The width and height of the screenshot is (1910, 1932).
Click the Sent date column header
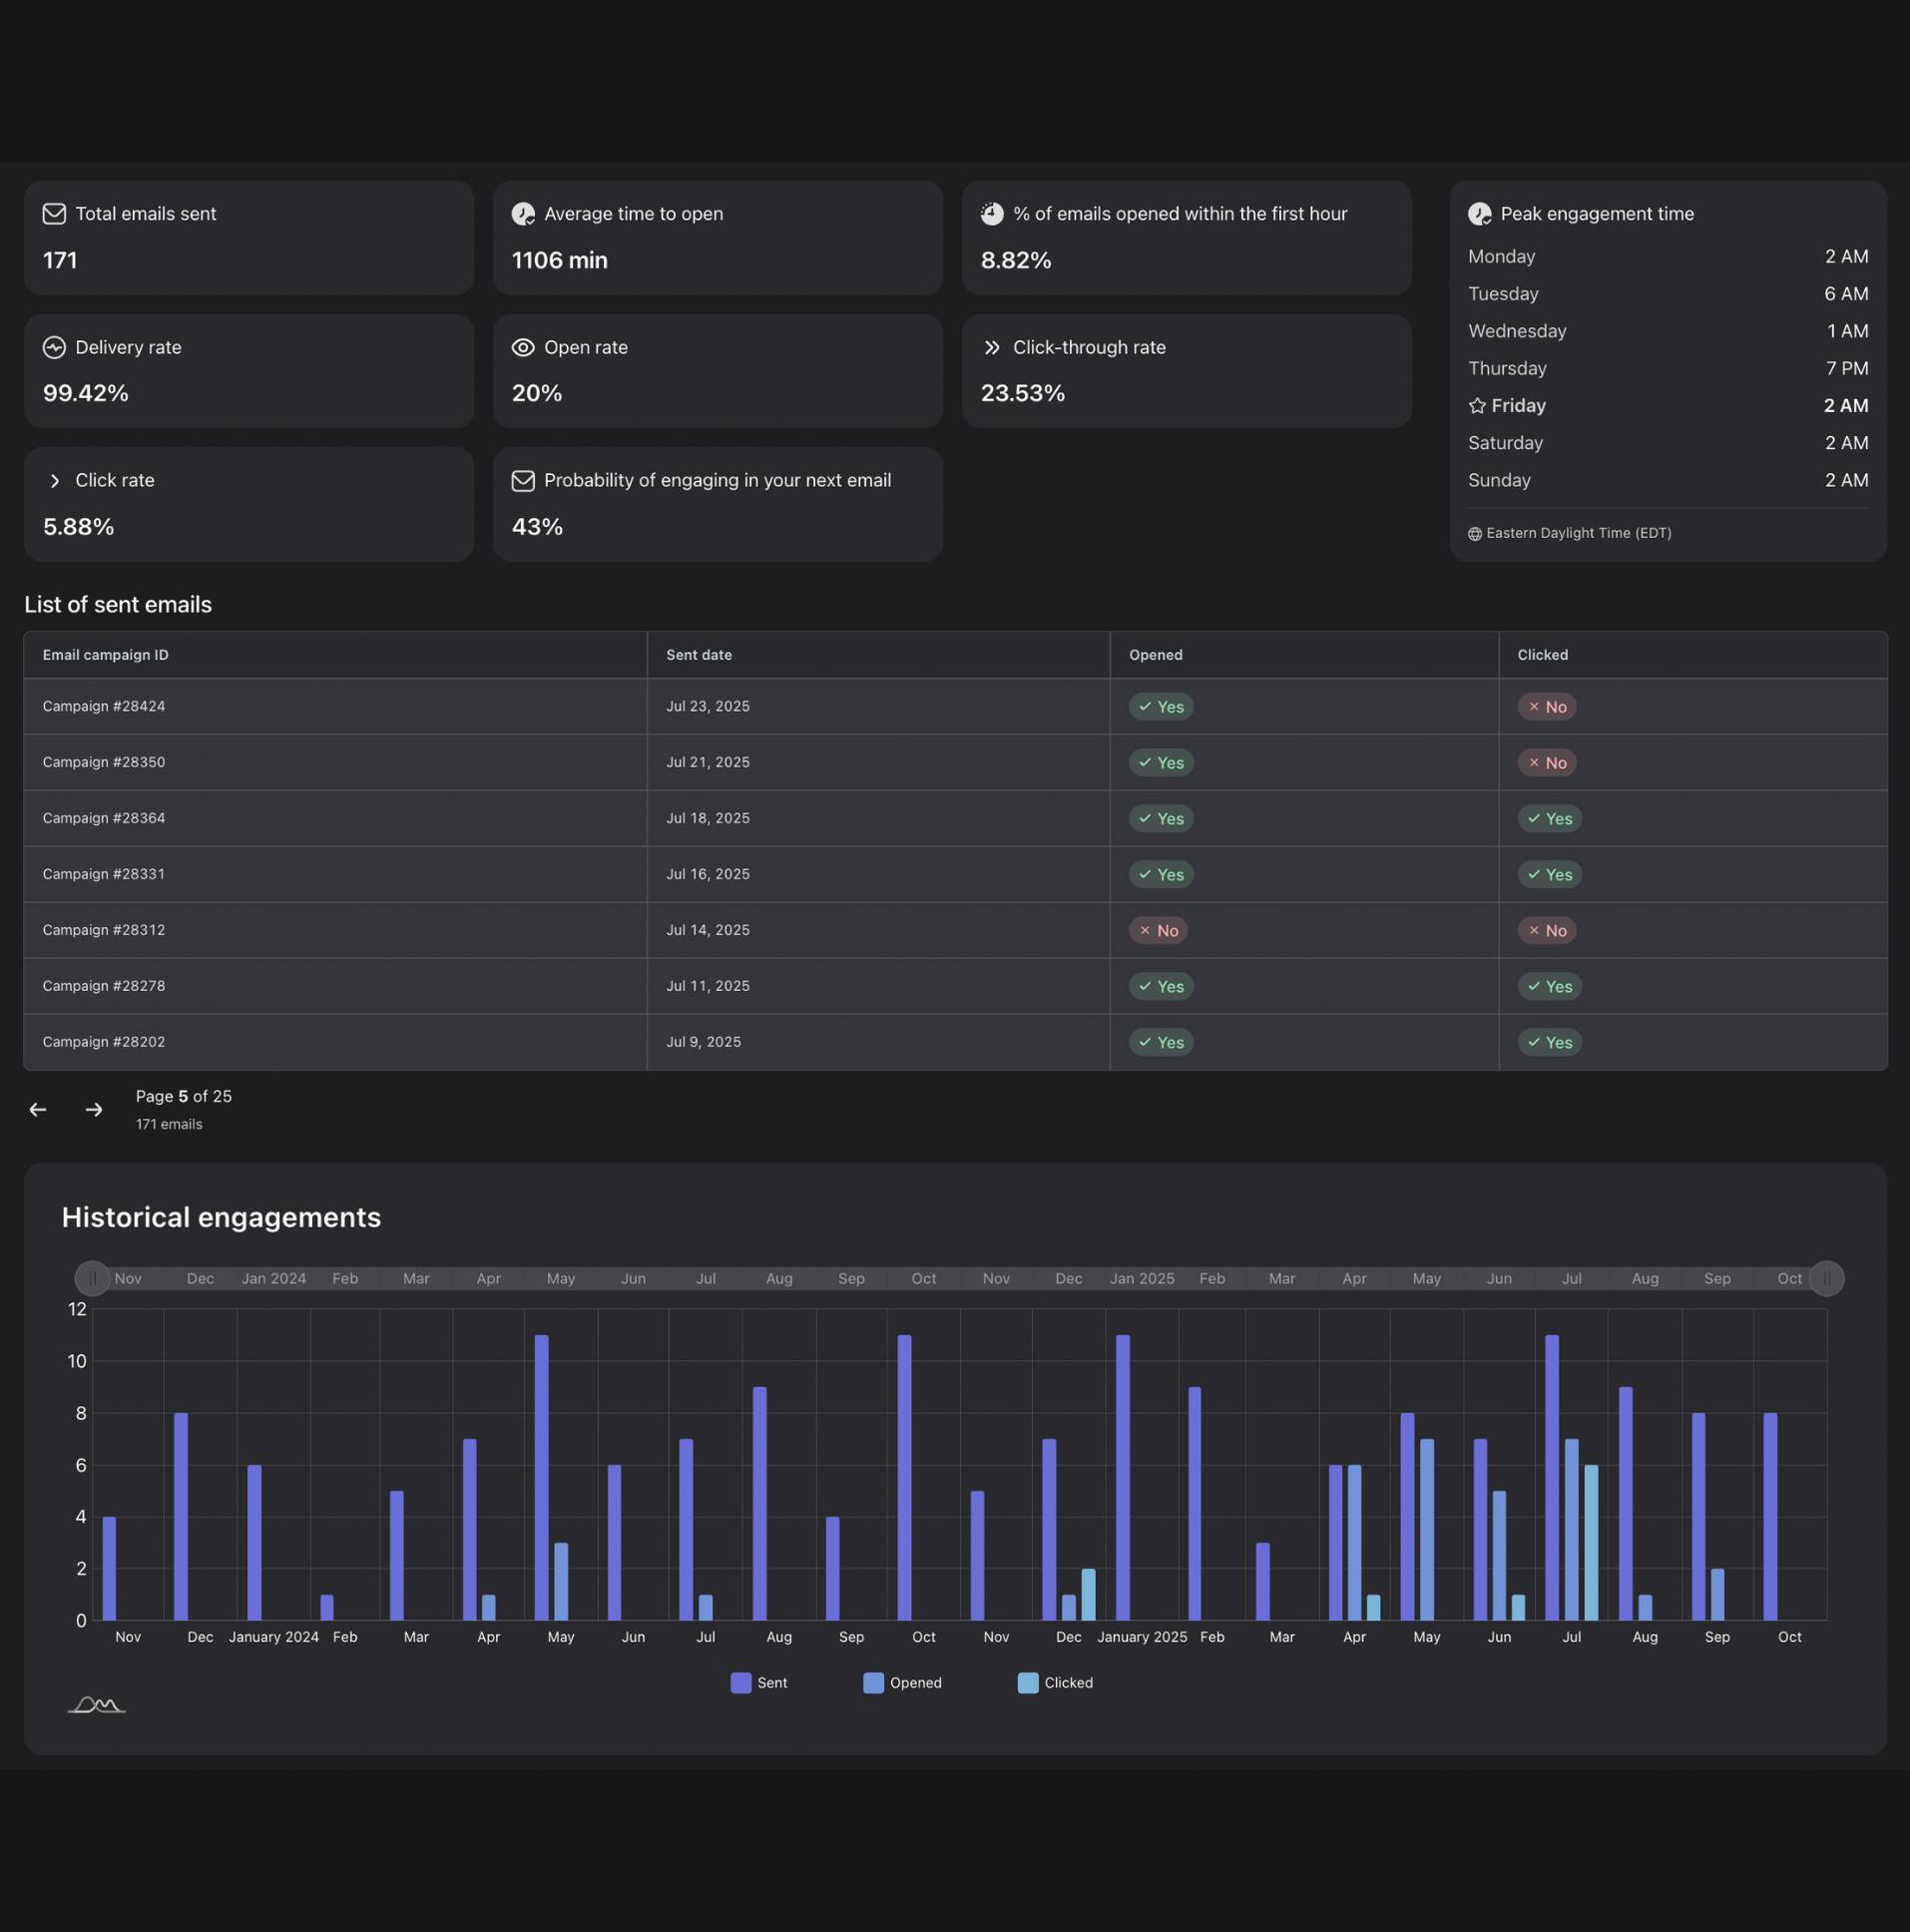click(699, 655)
